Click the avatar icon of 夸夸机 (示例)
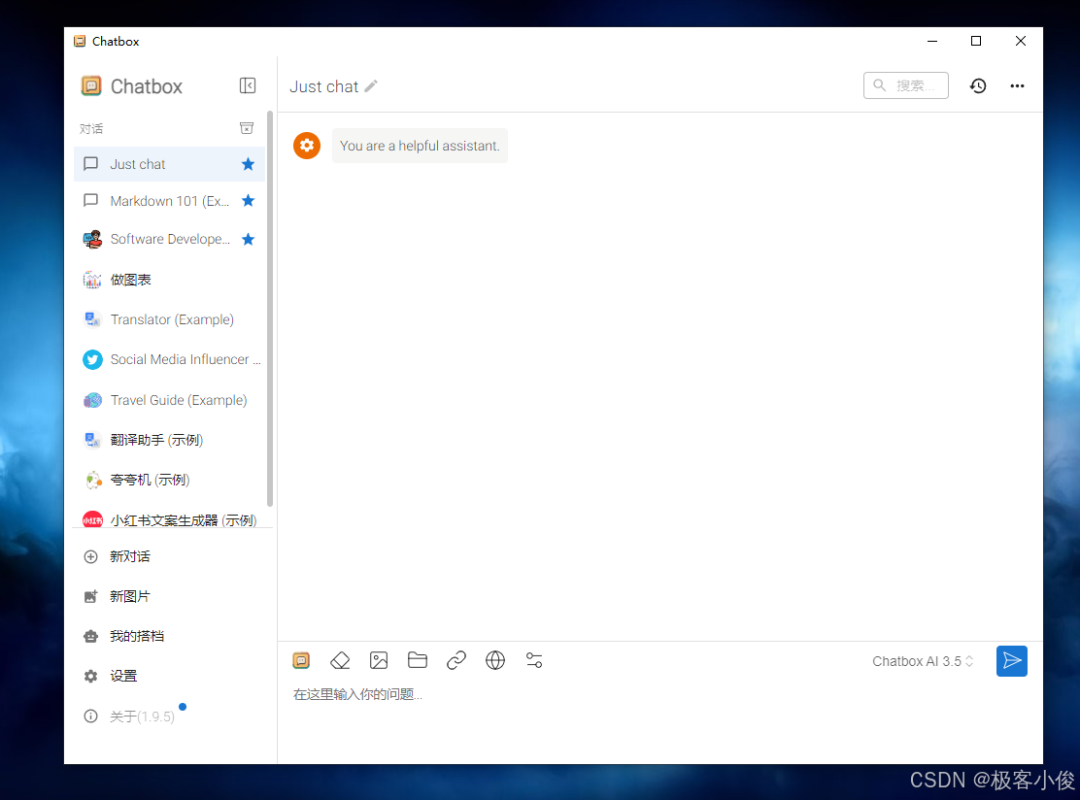This screenshot has height=800, width=1080. (x=92, y=480)
